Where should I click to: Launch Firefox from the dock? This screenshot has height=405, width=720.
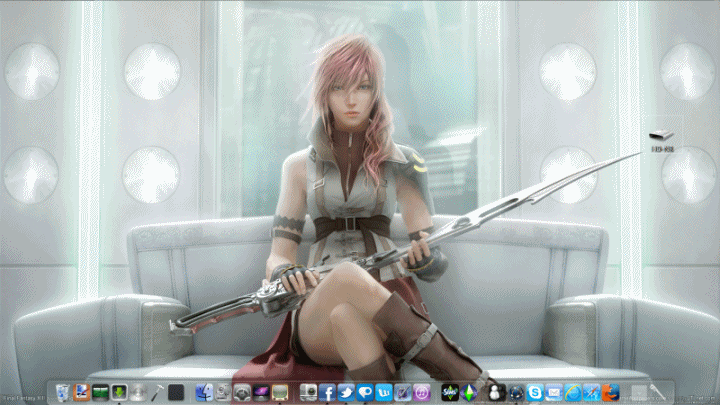pos(610,393)
